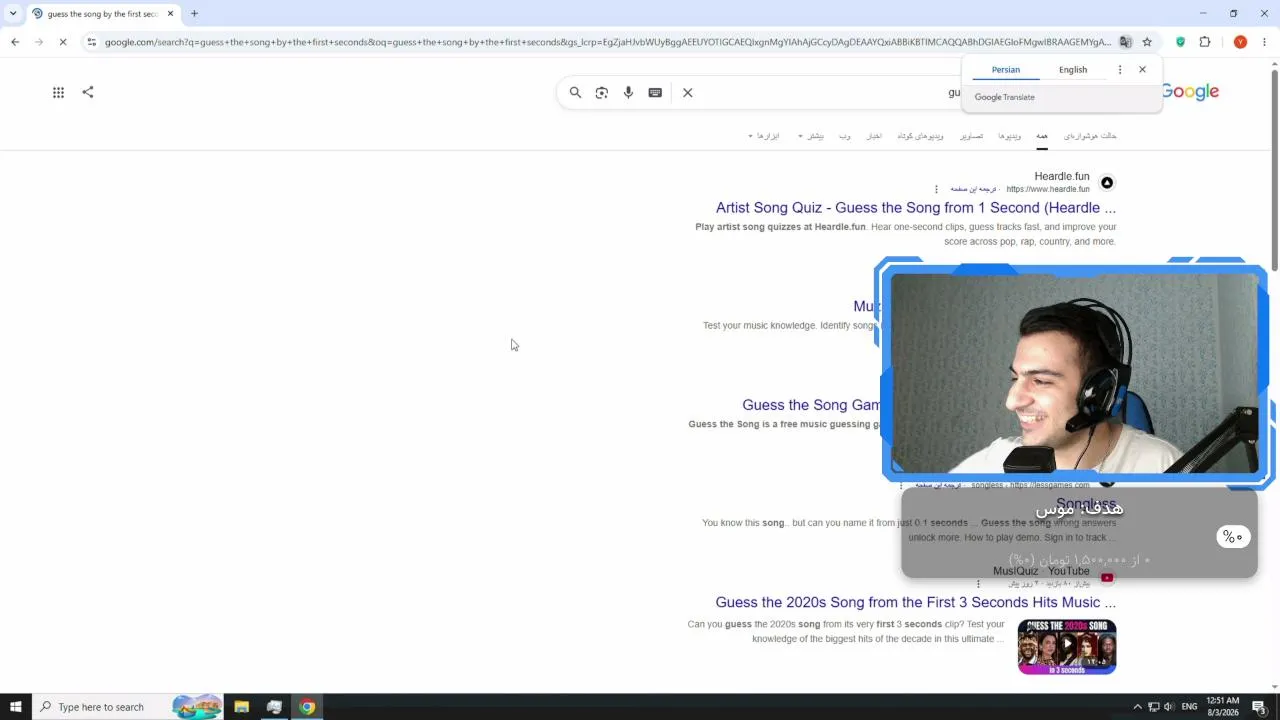Open the 'Guess the Song Game' result
The width and height of the screenshot is (1280, 720).
811,405
